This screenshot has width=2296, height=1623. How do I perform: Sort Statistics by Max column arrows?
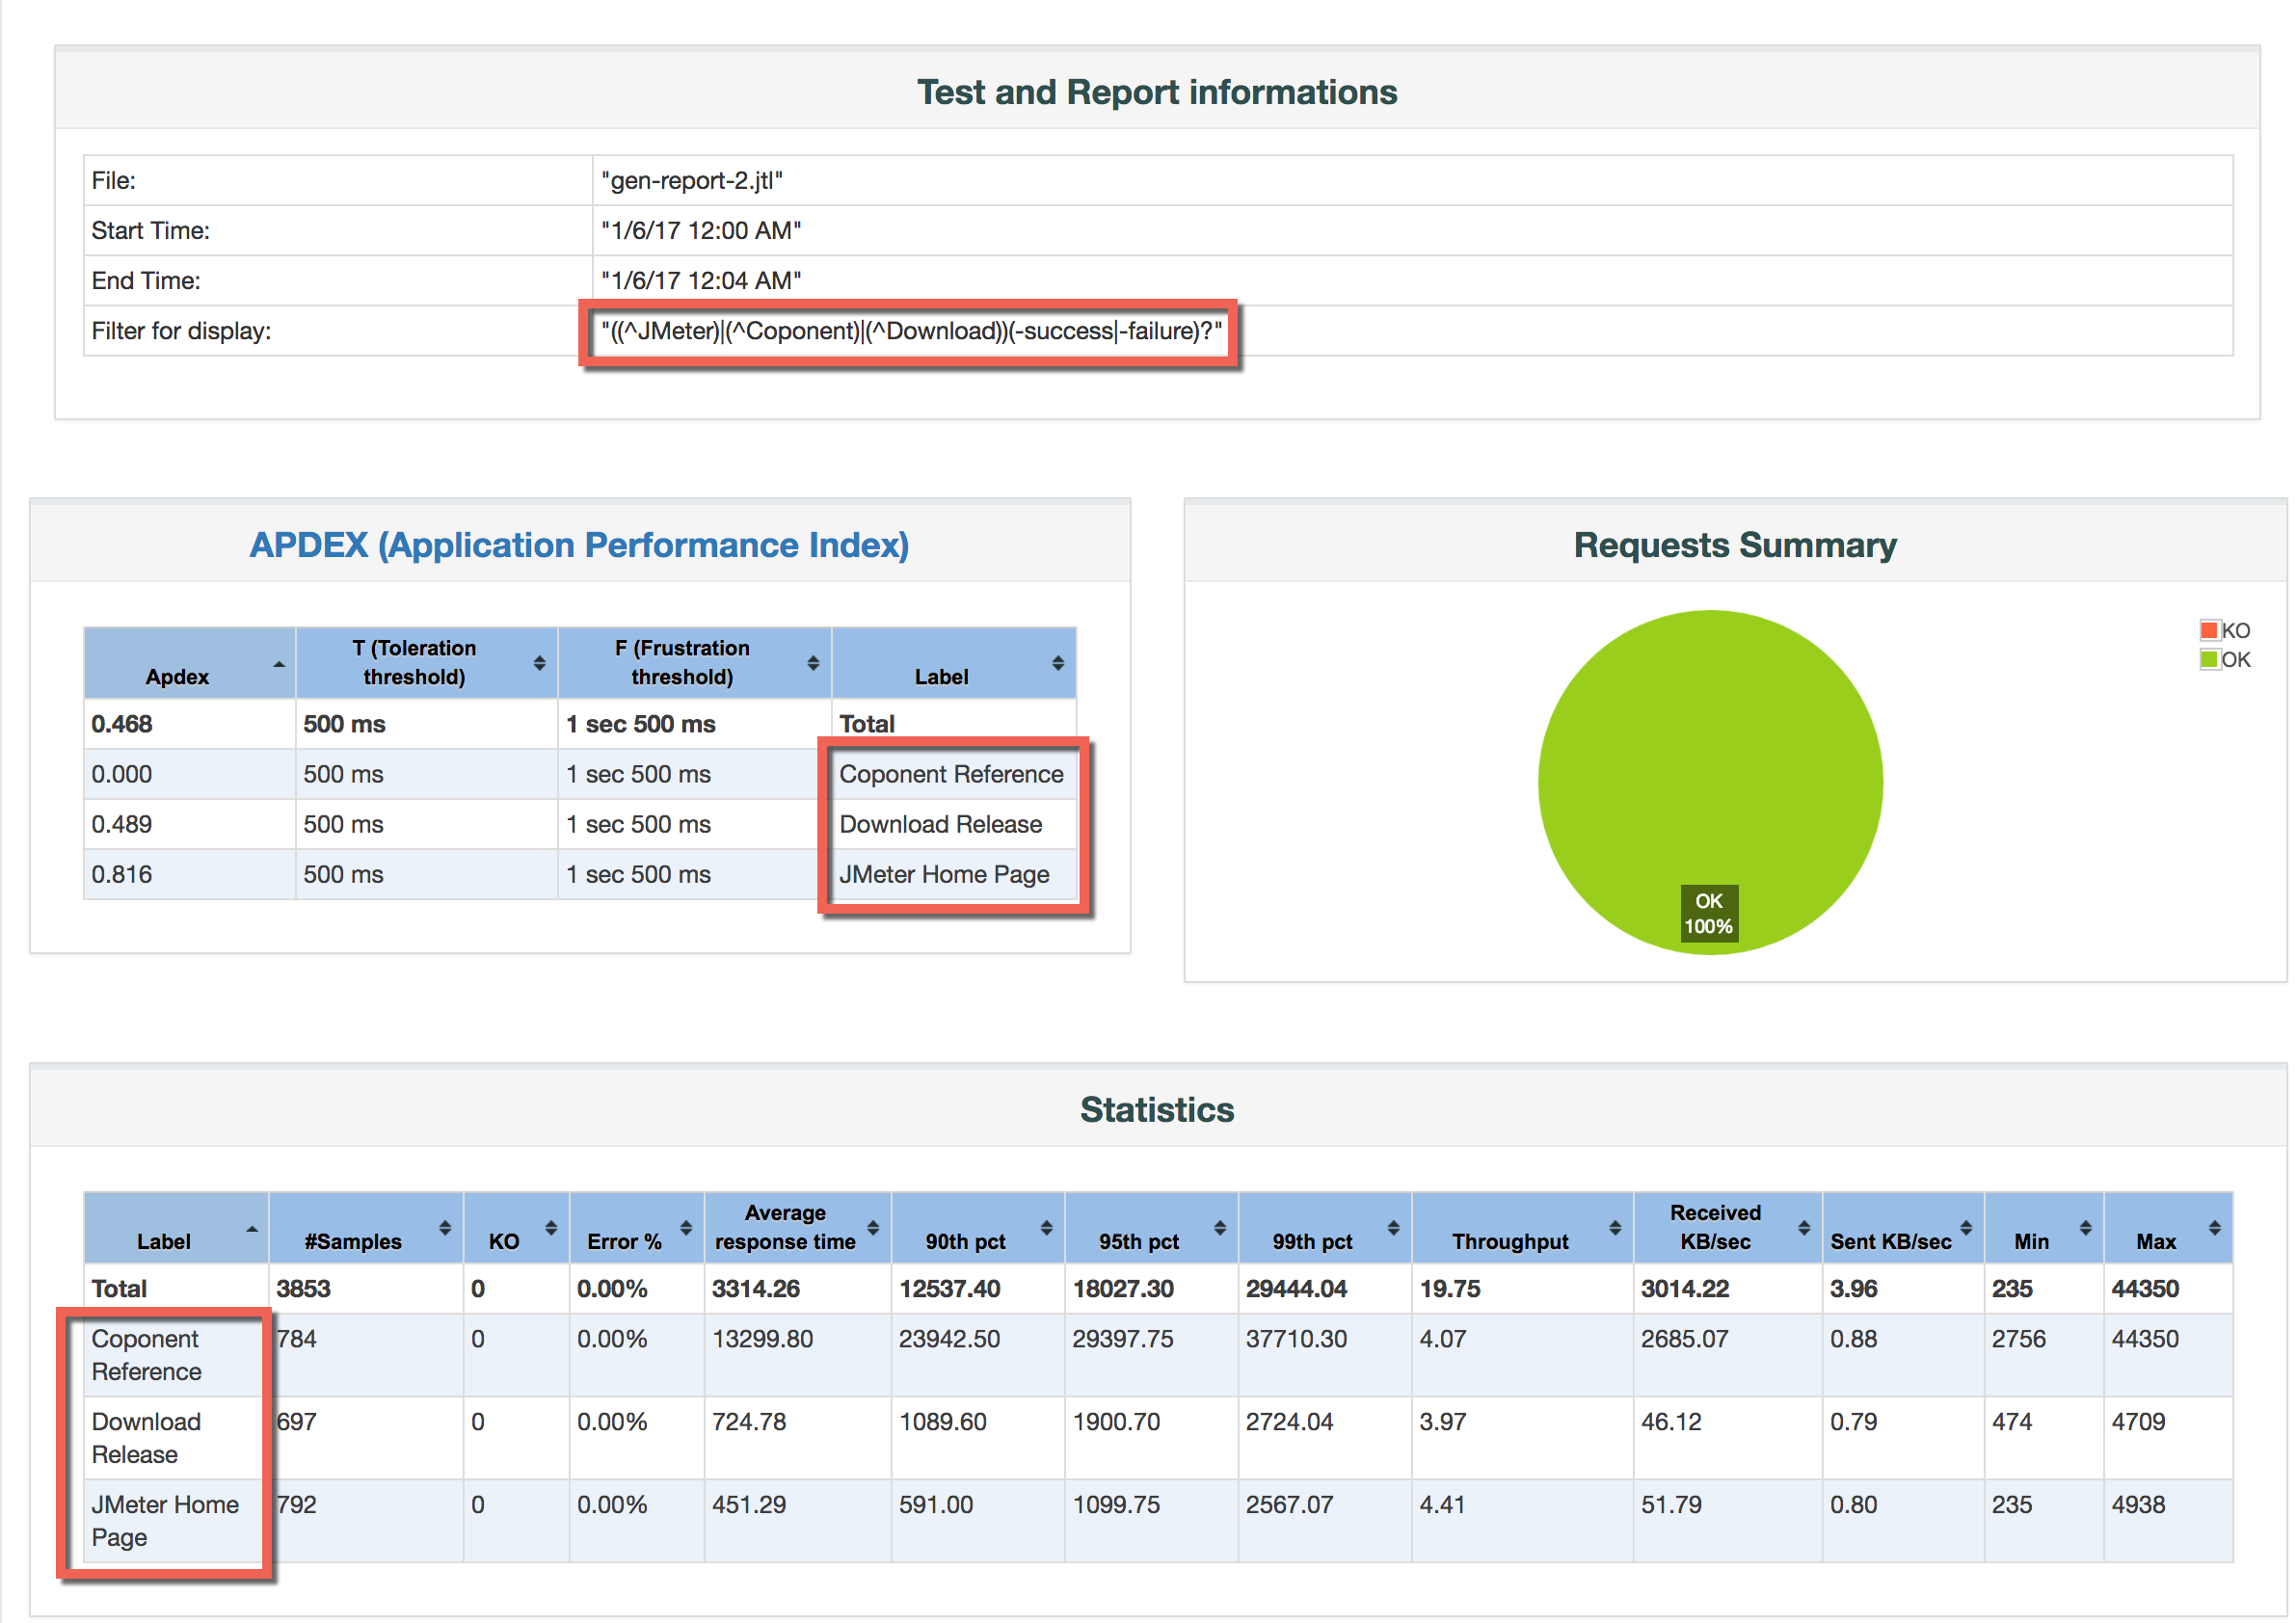coord(2215,1227)
